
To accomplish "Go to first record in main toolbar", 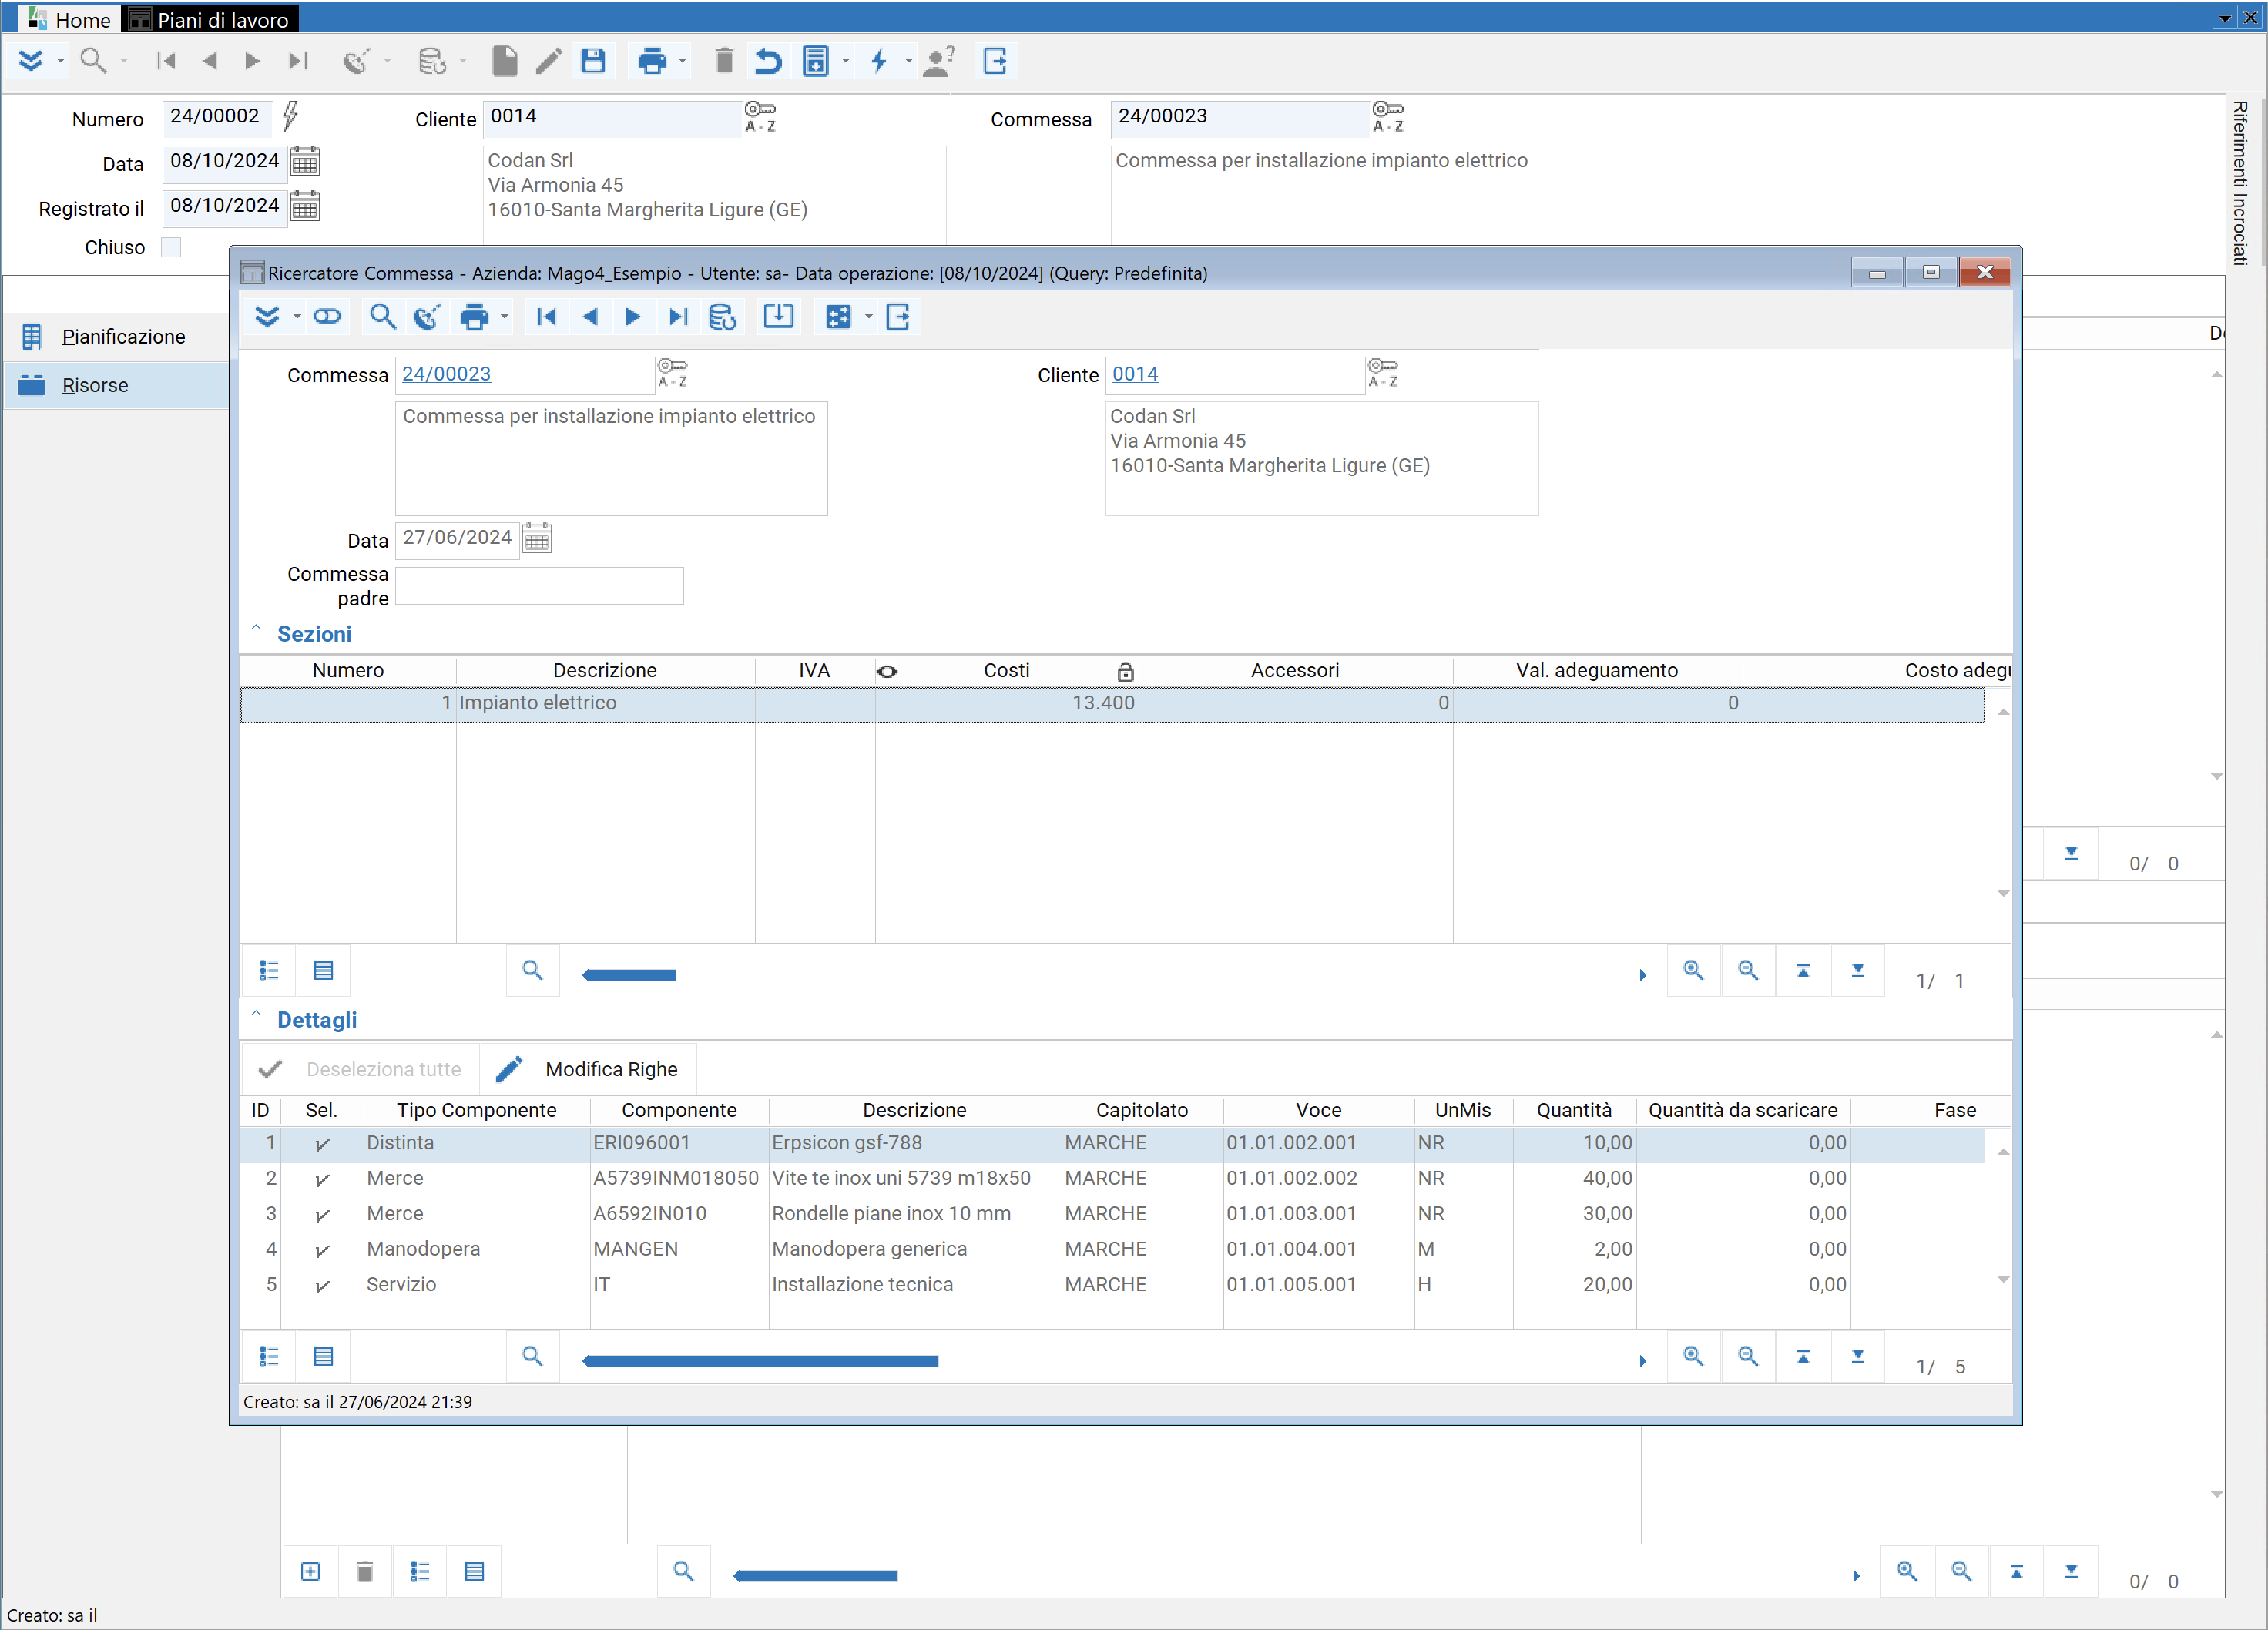I will 166,61.
